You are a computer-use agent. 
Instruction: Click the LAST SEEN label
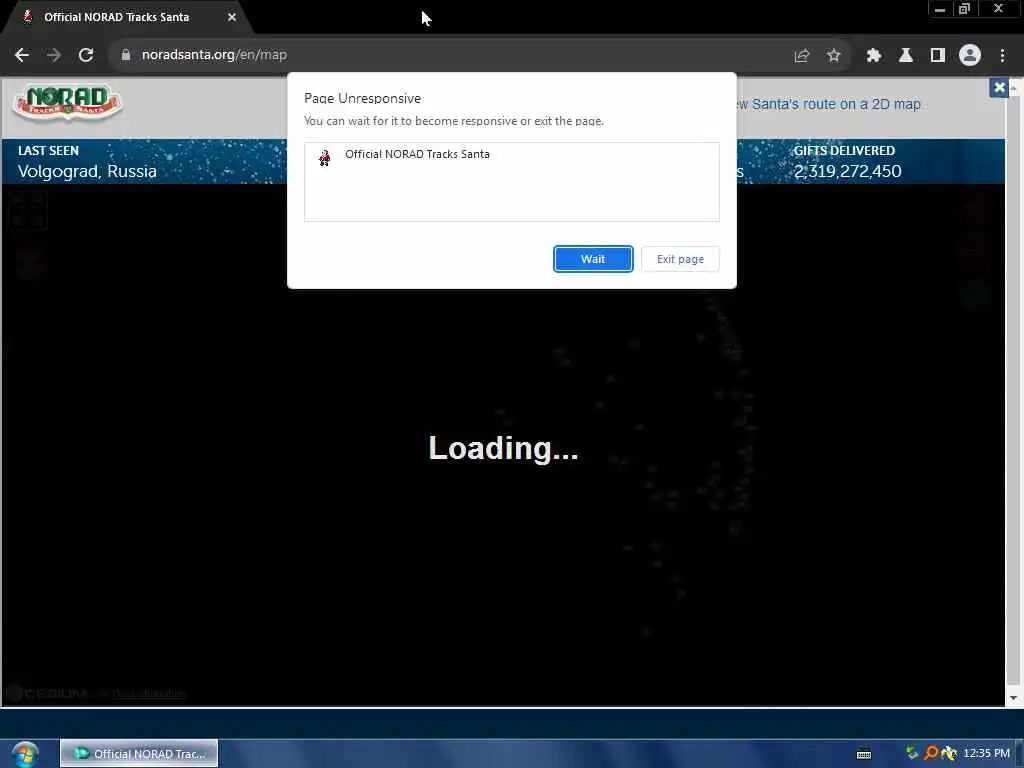coord(48,151)
